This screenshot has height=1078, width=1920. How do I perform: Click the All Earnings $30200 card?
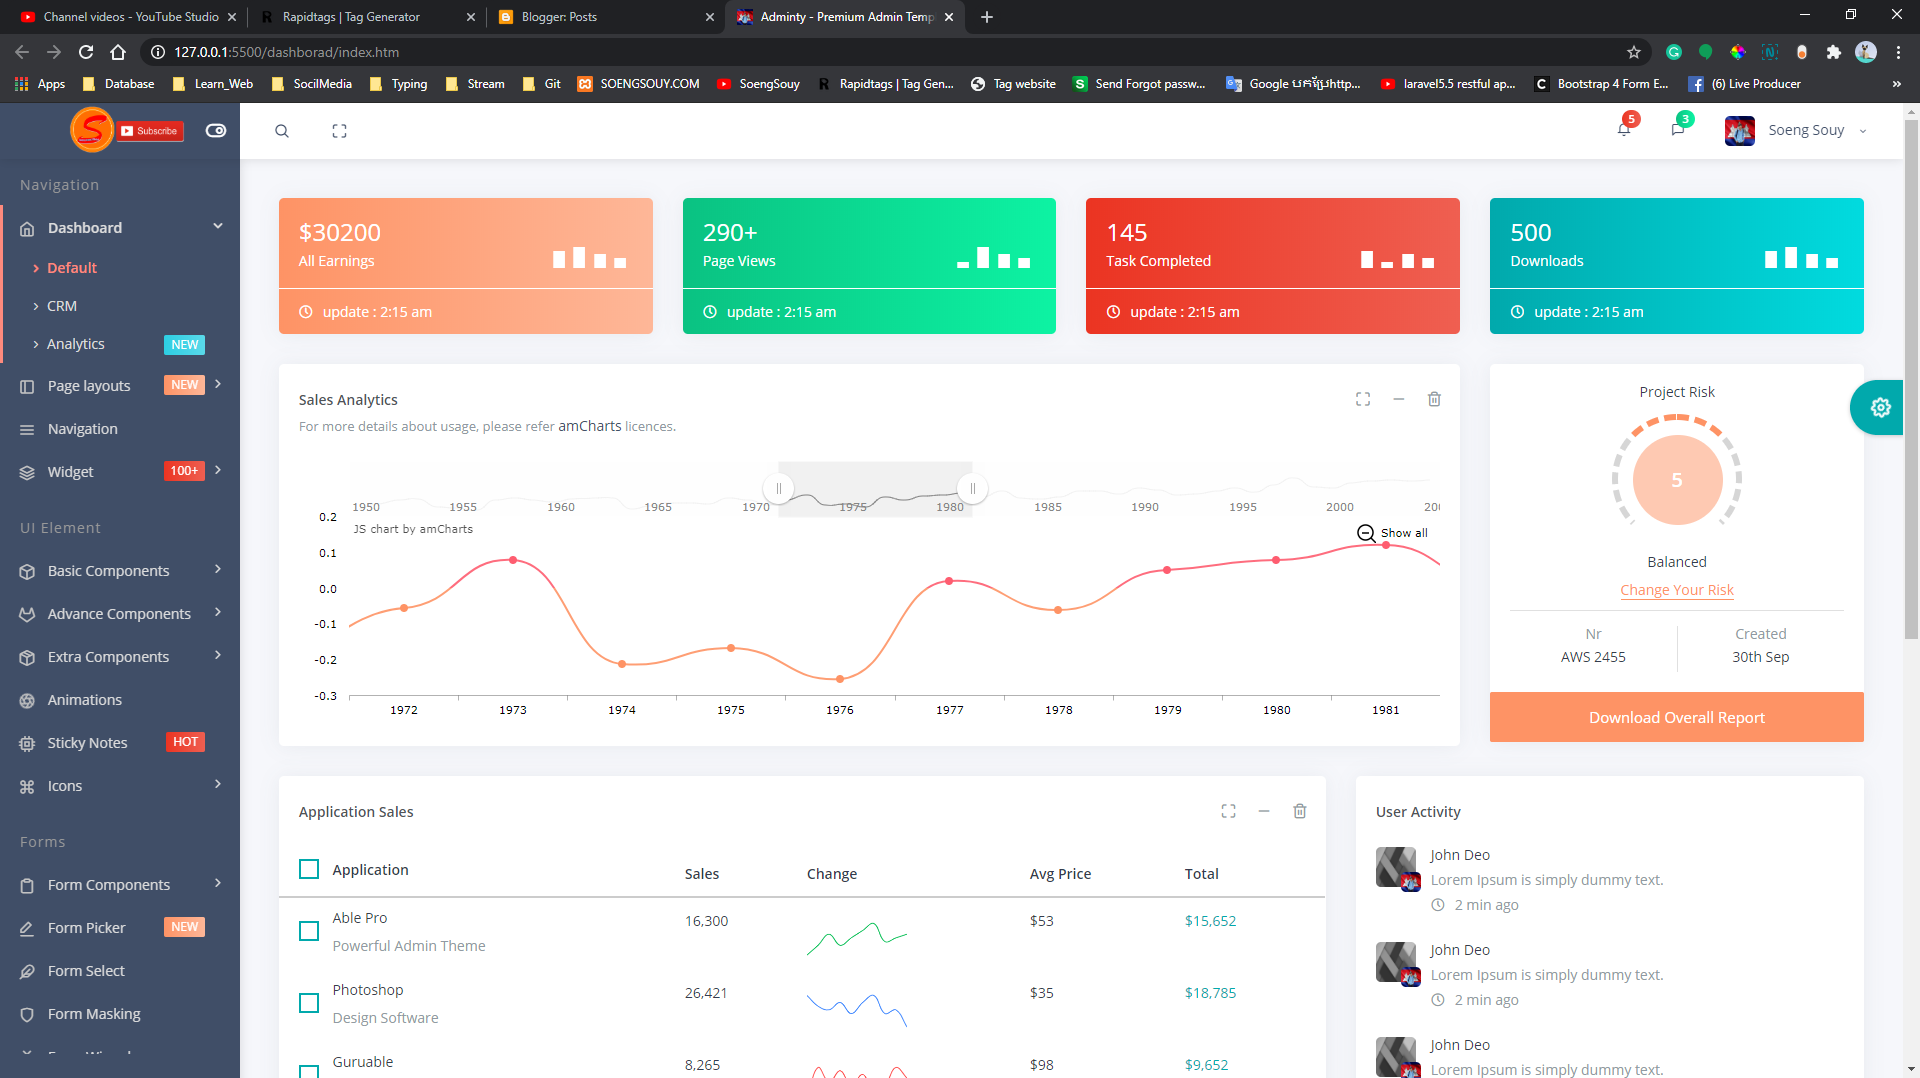click(x=466, y=266)
